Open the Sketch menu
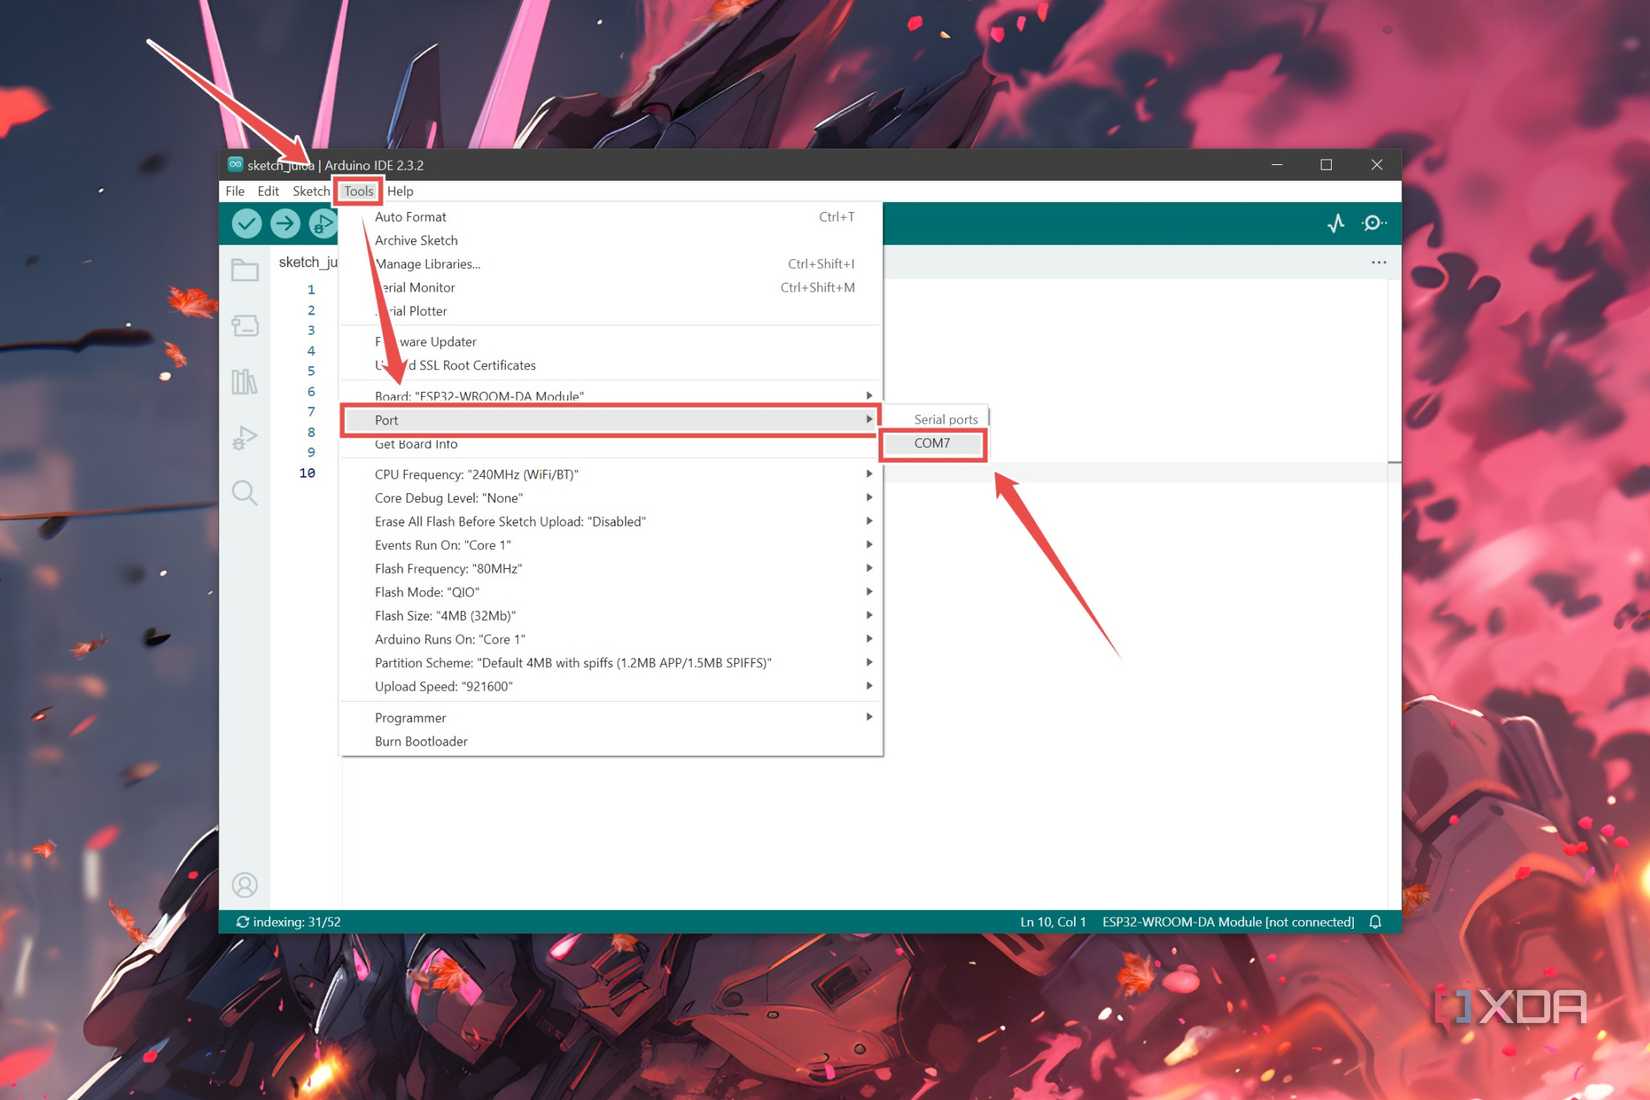1650x1100 pixels. point(311,191)
